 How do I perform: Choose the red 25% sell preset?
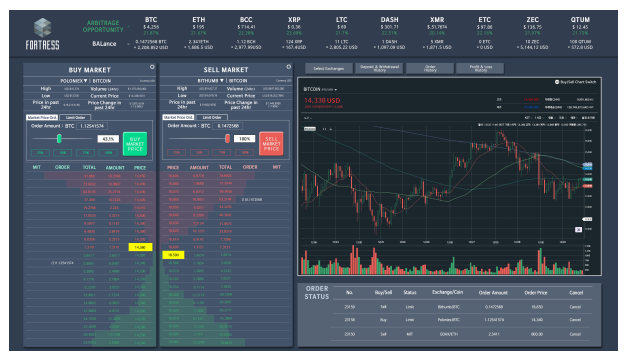click(176, 153)
